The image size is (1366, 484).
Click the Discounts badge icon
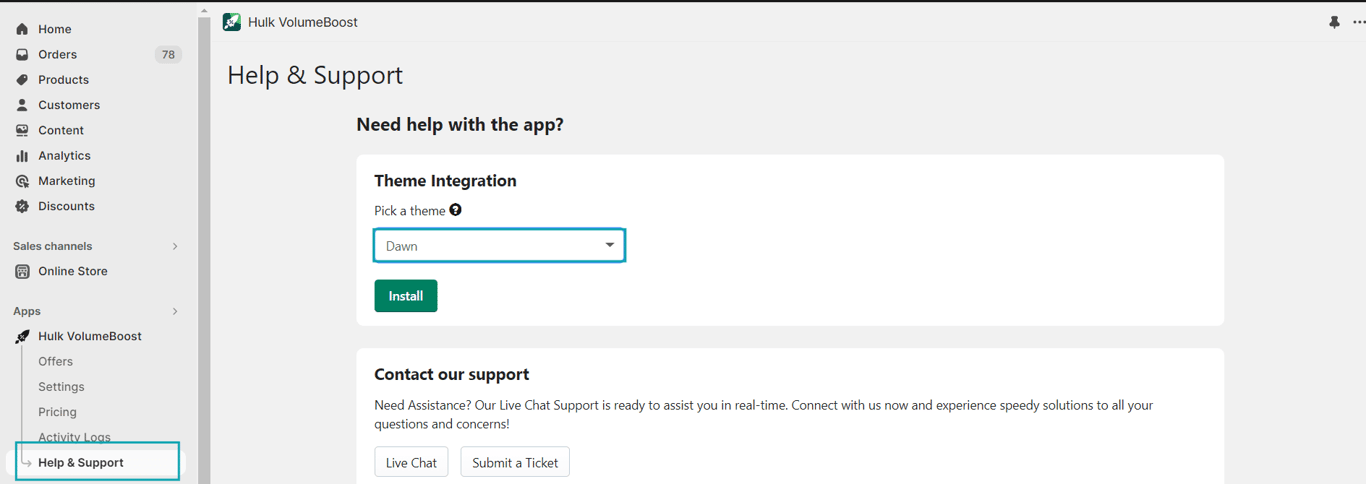22,206
